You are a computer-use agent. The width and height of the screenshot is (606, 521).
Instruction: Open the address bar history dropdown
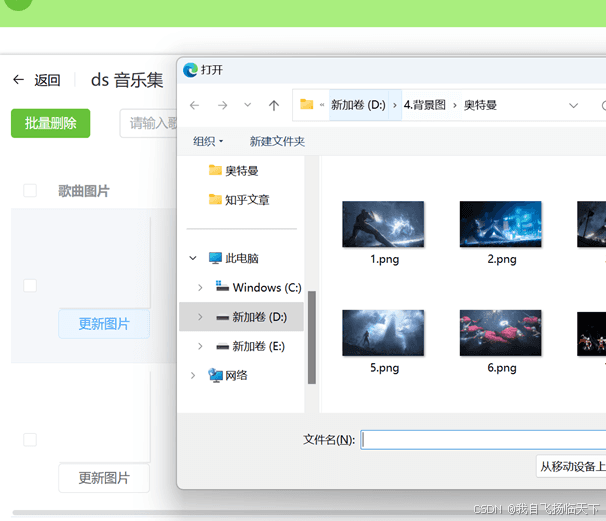click(x=574, y=105)
